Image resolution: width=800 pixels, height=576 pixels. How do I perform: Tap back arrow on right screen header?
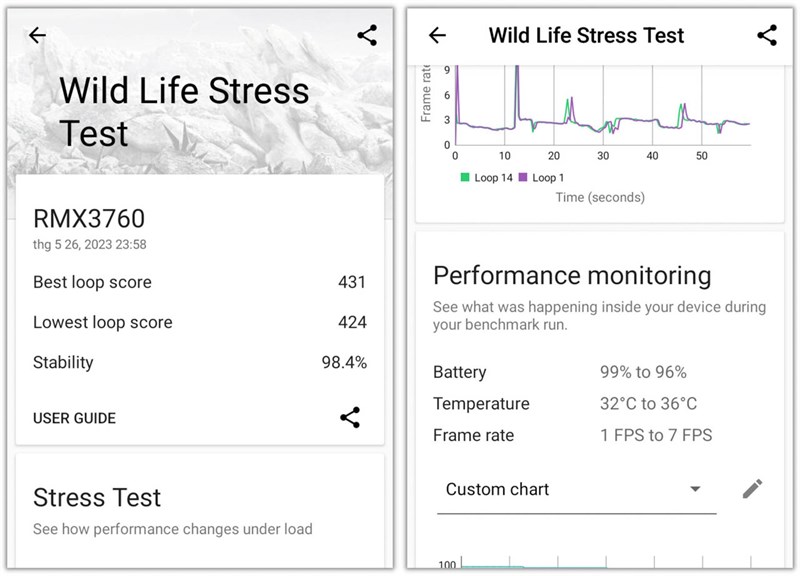pos(437,36)
